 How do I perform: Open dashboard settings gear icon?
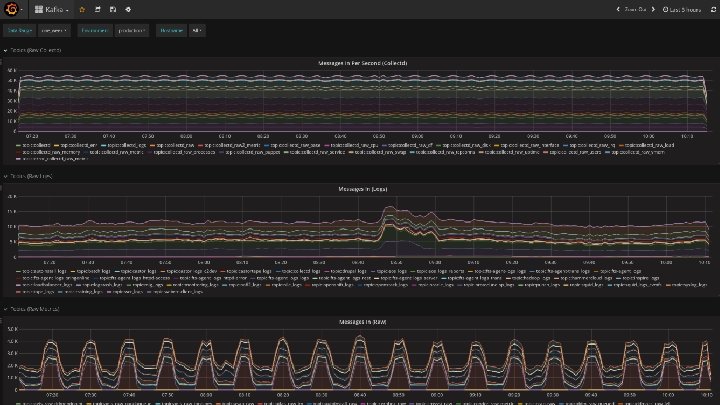point(128,9)
